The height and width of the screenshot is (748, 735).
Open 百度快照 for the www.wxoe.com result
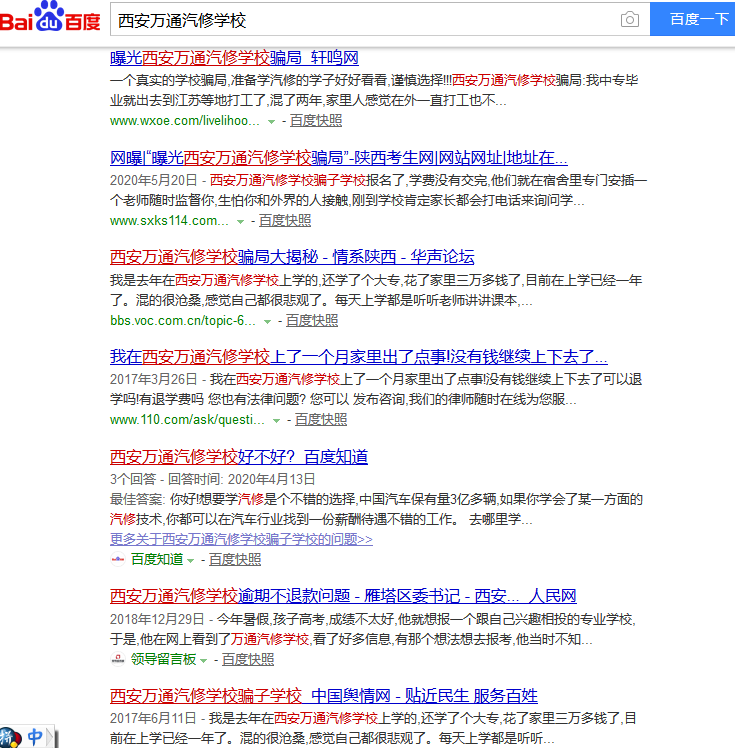[316, 120]
